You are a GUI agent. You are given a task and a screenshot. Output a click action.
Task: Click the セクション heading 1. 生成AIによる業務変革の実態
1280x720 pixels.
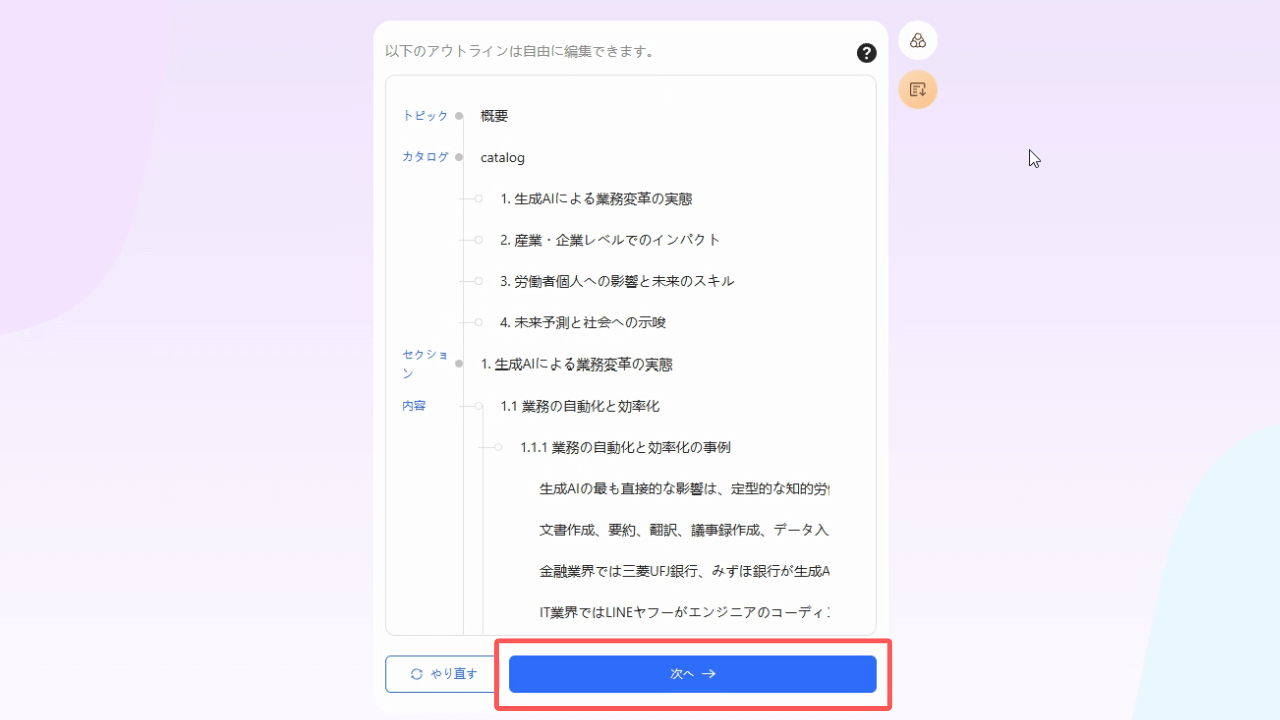pyautogui.click(x=576, y=364)
